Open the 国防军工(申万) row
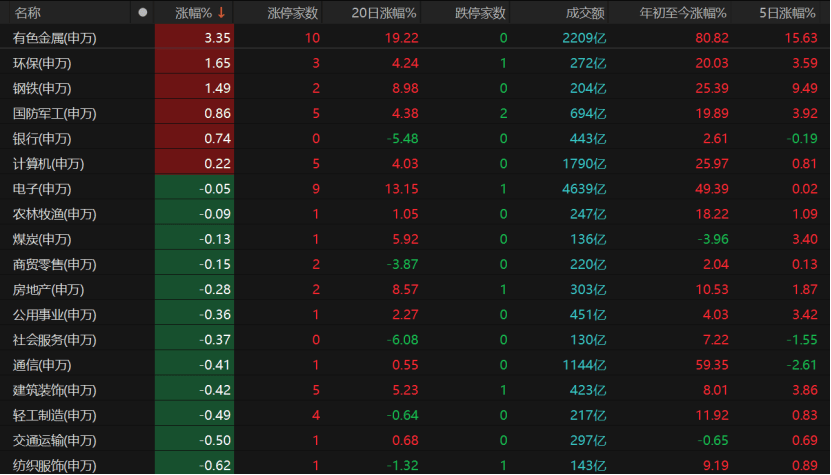Screen dimensions: 831x475 (x=56, y=113)
